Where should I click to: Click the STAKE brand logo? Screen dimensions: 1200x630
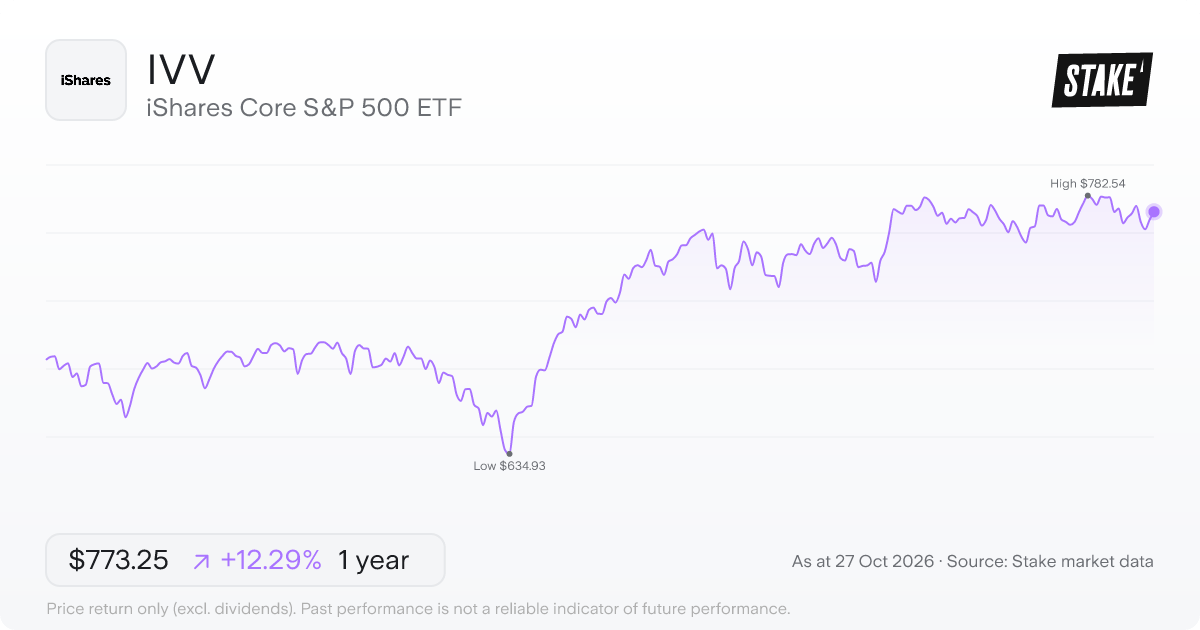[x=1102, y=80]
